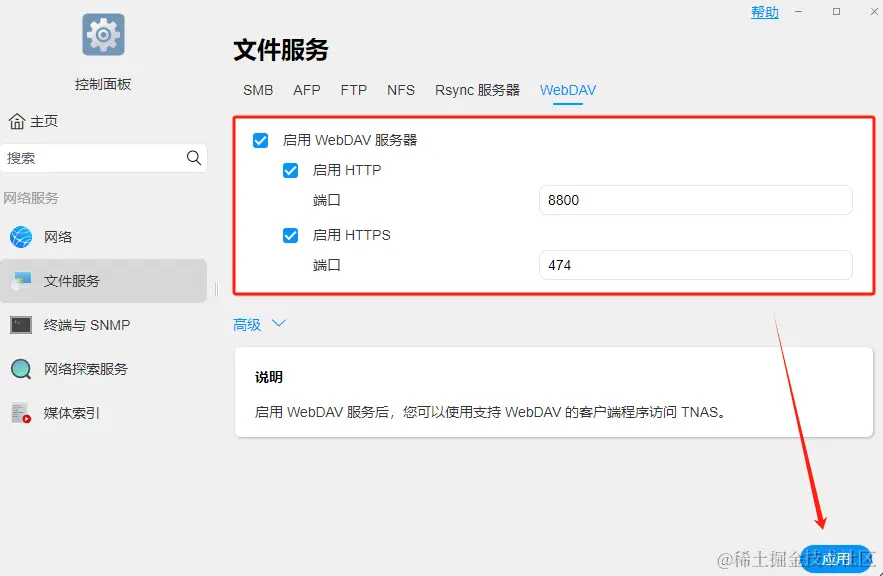Screen dimensions: 883x576
Task: Click the Apply button
Action: [836, 559]
